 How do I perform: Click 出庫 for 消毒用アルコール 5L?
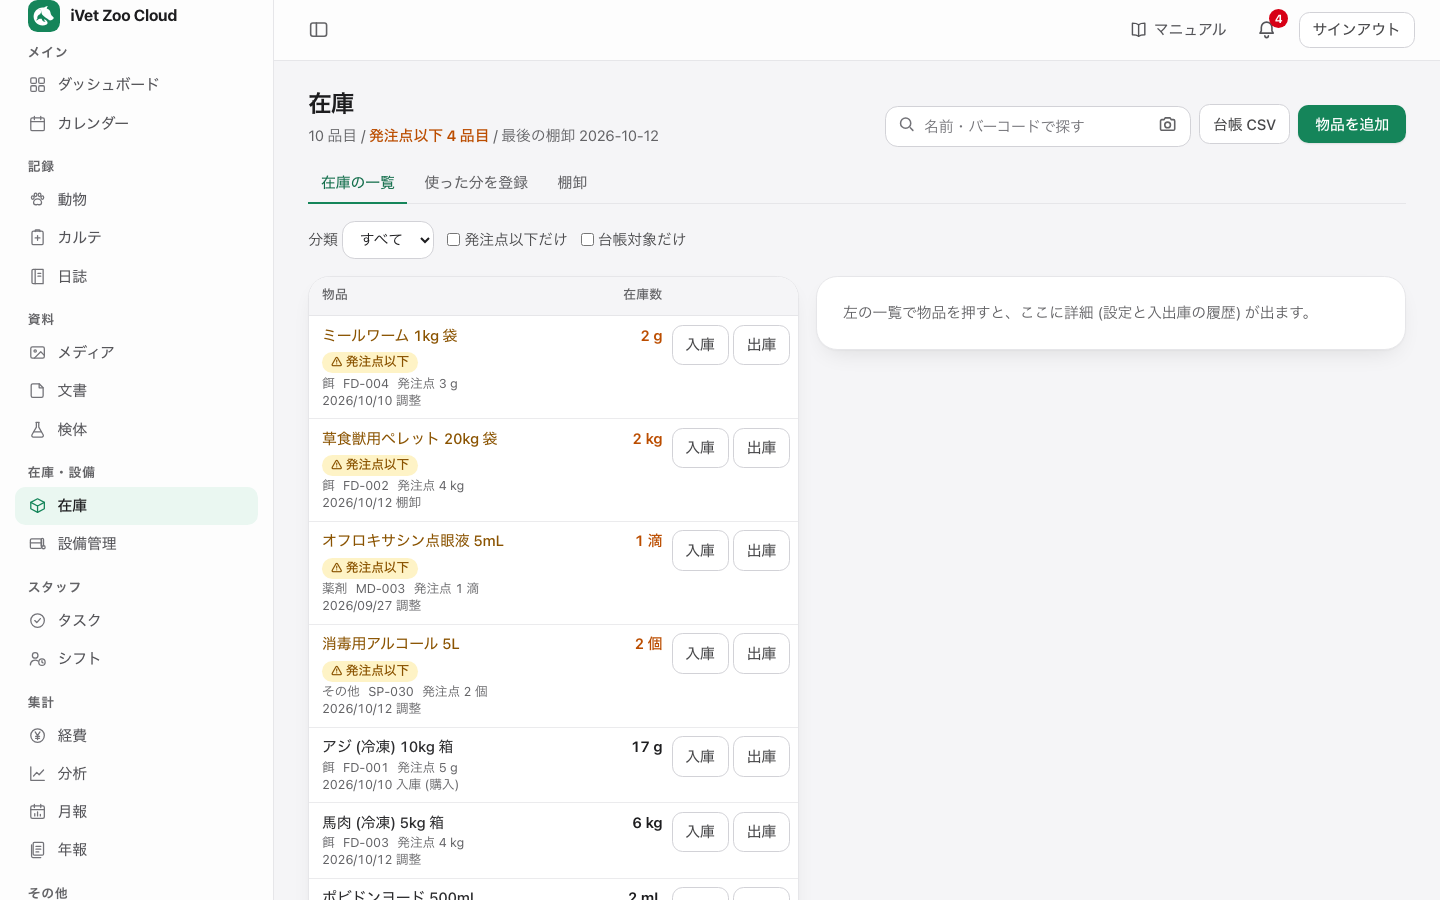pyautogui.click(x=761, y=654)
